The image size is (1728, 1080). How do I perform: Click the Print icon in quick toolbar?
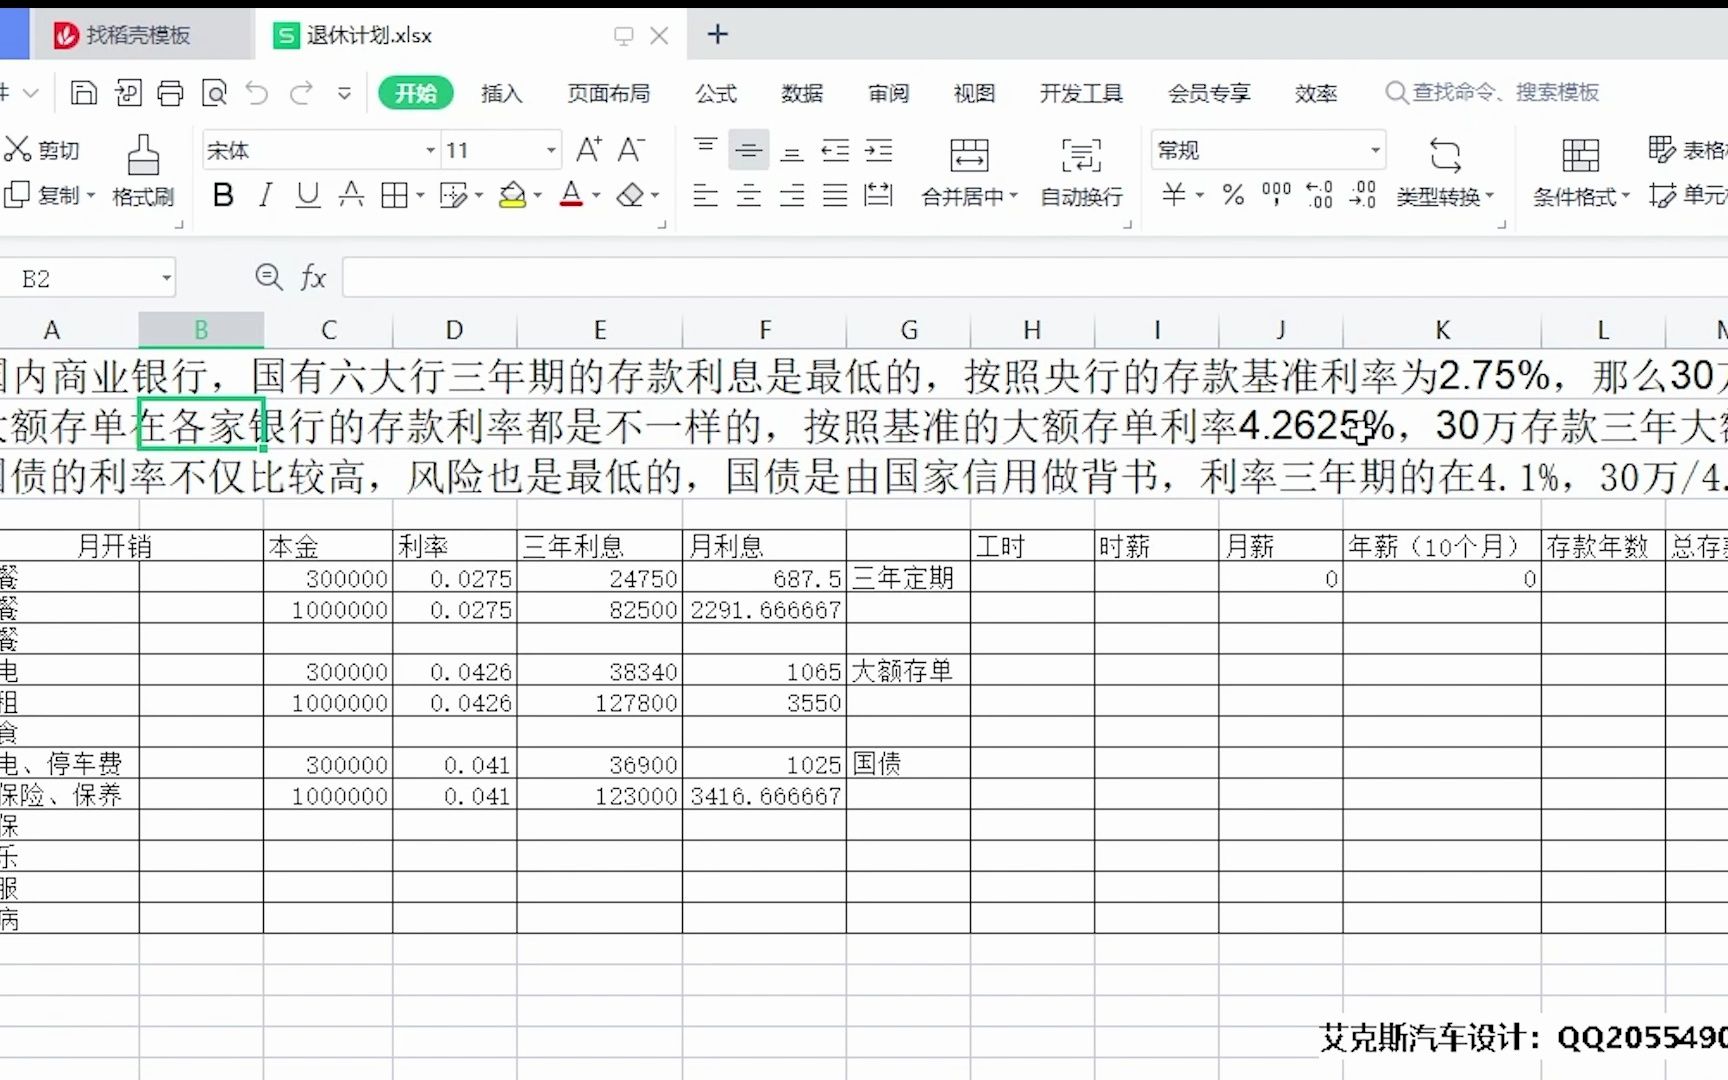pyautogui.click(x=171, y=93)
